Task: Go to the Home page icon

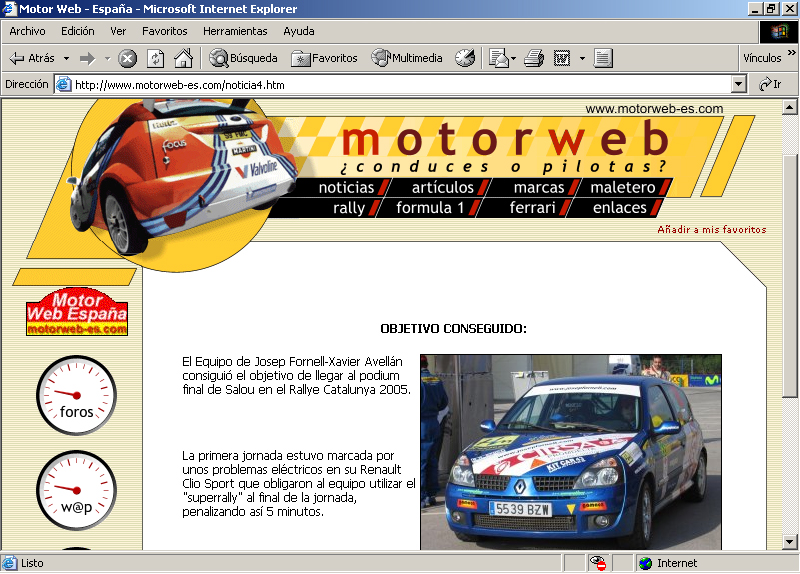Action: click(184, 58)
